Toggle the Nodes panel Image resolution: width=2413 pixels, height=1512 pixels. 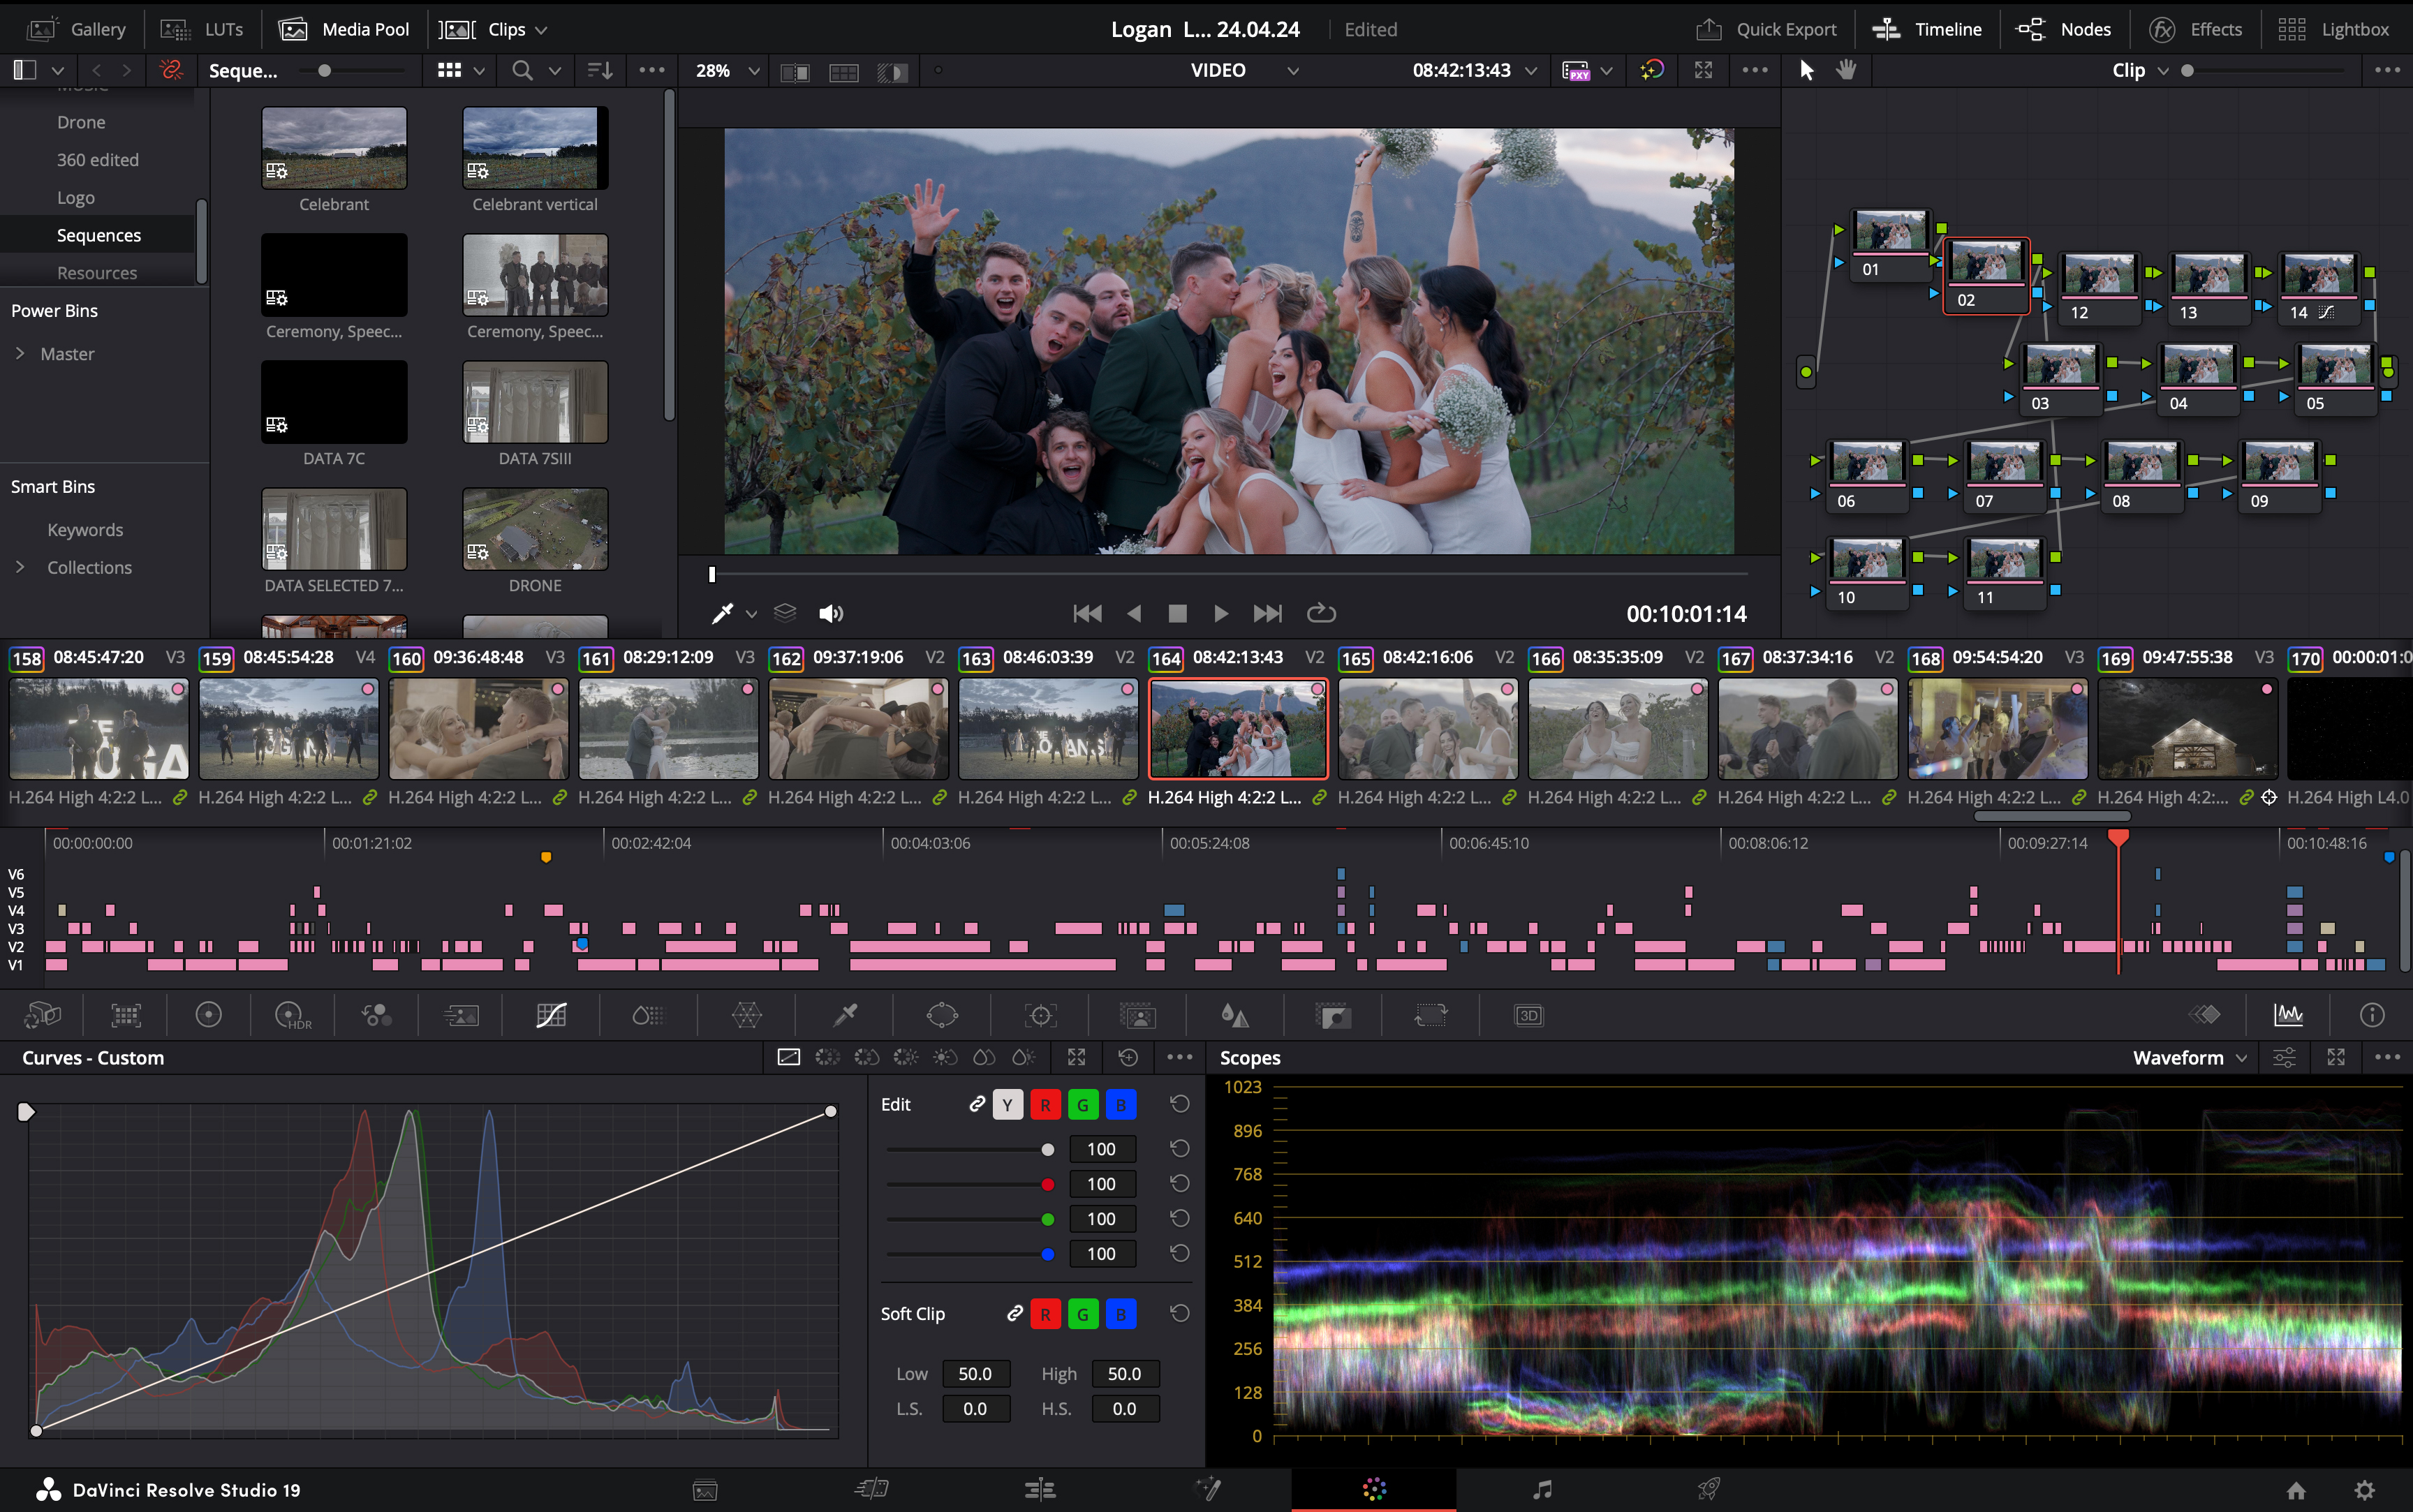(x=2064, y=29)
